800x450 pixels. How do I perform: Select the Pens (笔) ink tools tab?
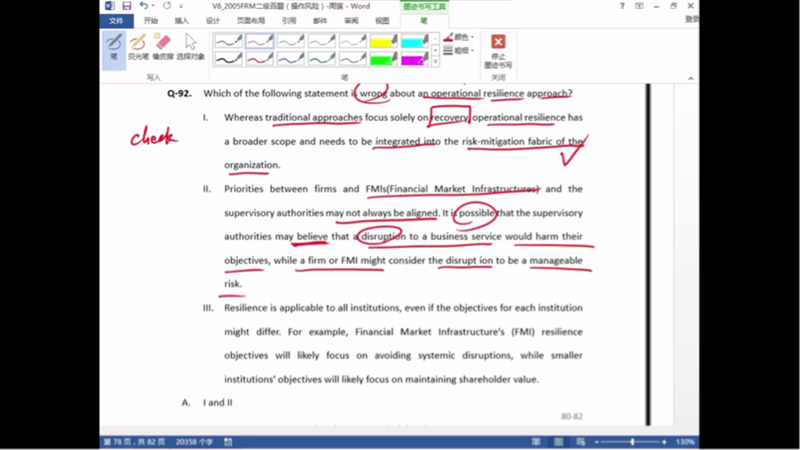(x=424, y=21)
